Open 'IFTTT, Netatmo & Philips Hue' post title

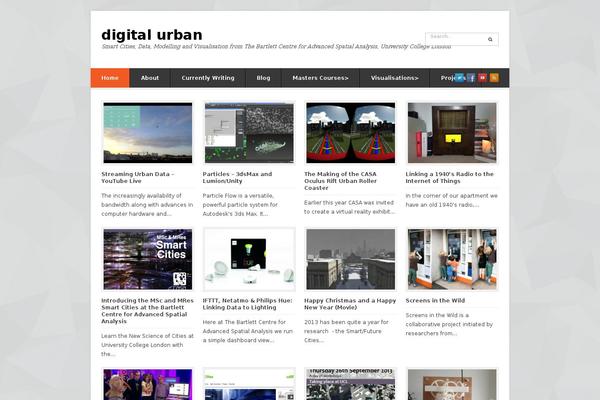(x=248, y=304)
